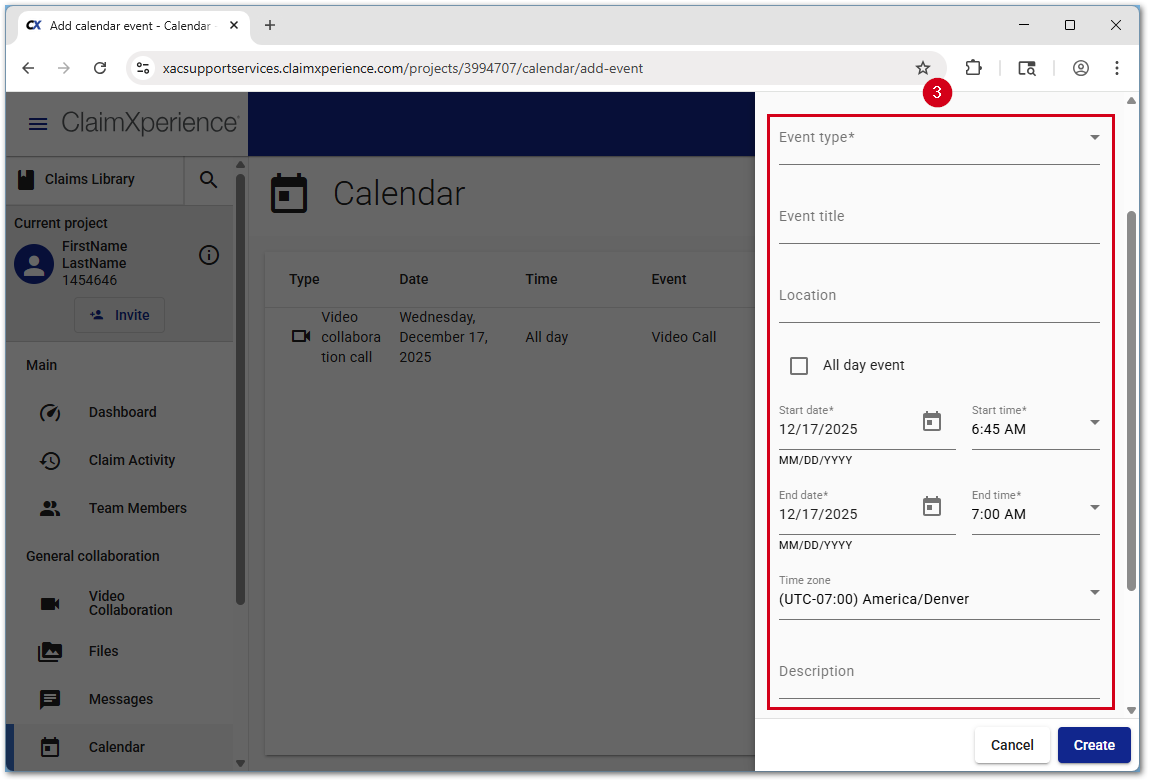Change the time zone selection

[1094, 592]
